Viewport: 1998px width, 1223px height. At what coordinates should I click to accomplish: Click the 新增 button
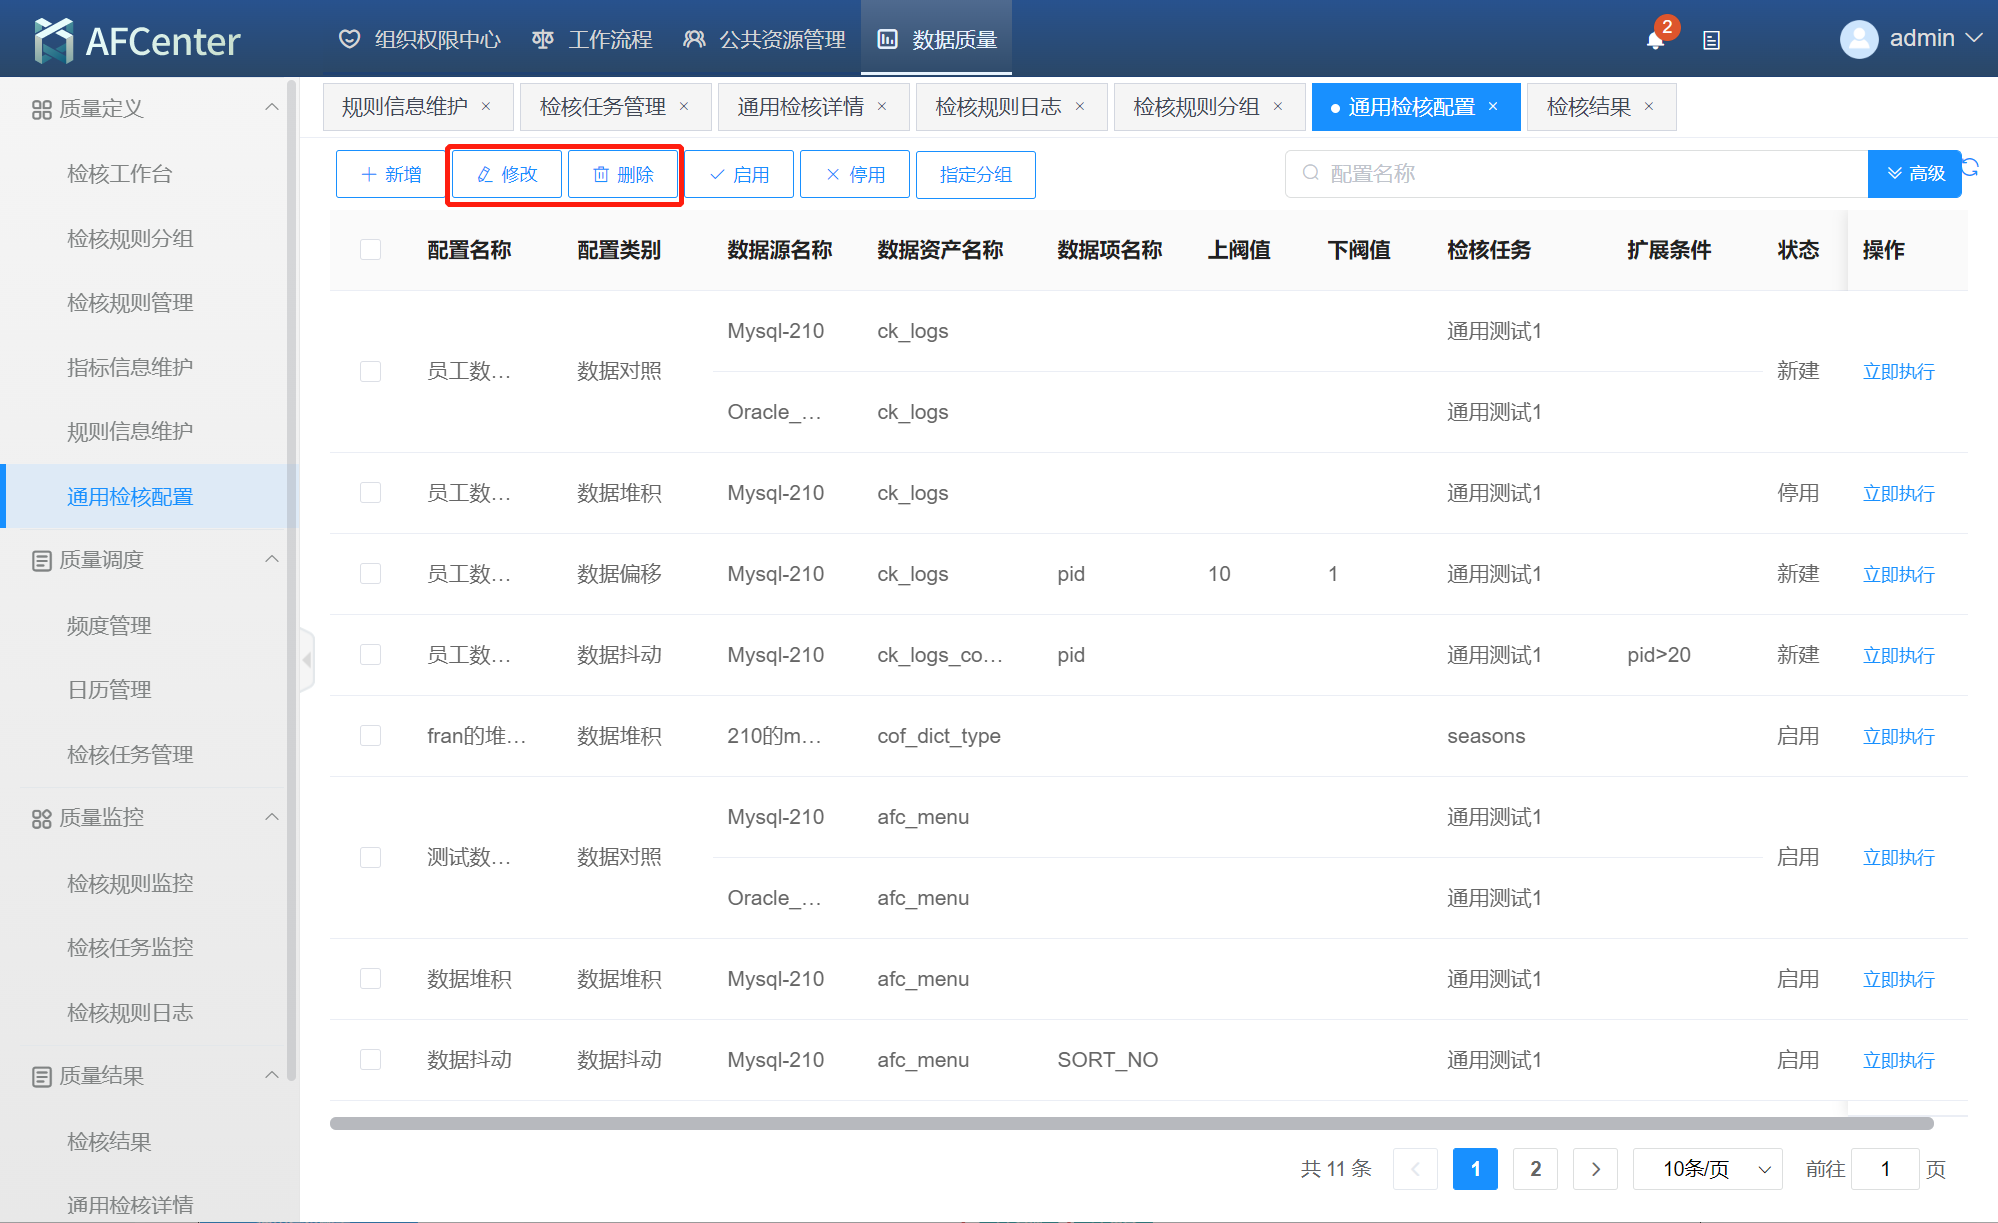391,174
